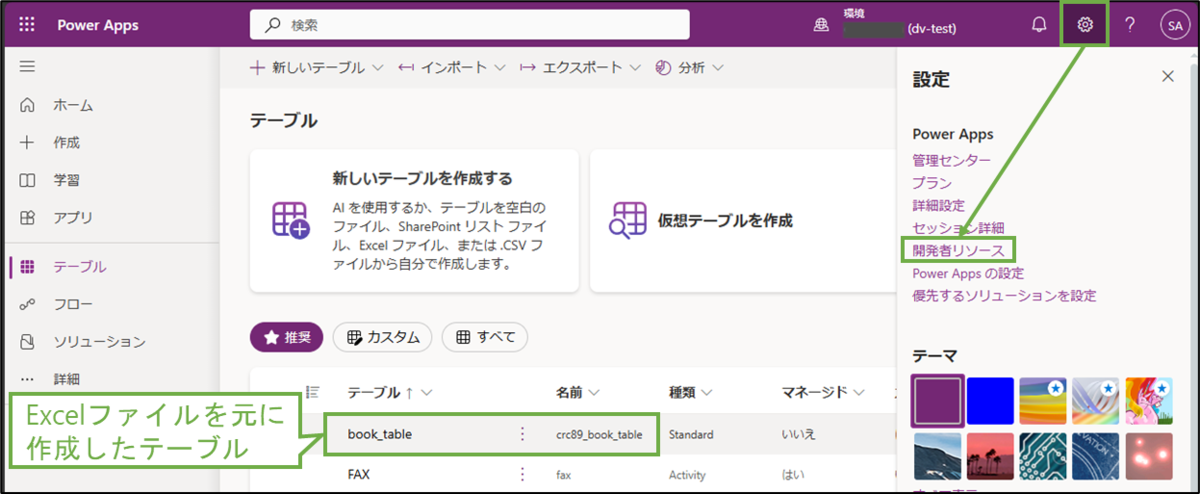The height and width of the screenshot is (494, 1200).
Task: Click the virtual table card icon
Action: (629, 220)
